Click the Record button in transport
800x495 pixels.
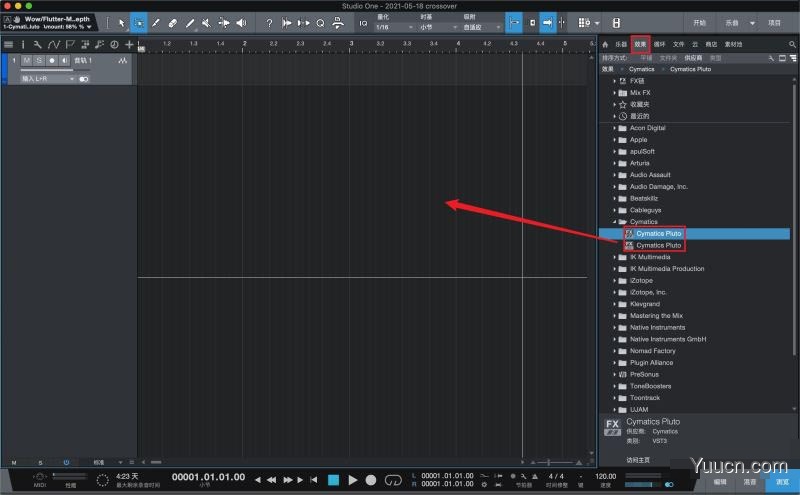coord(371,480)
